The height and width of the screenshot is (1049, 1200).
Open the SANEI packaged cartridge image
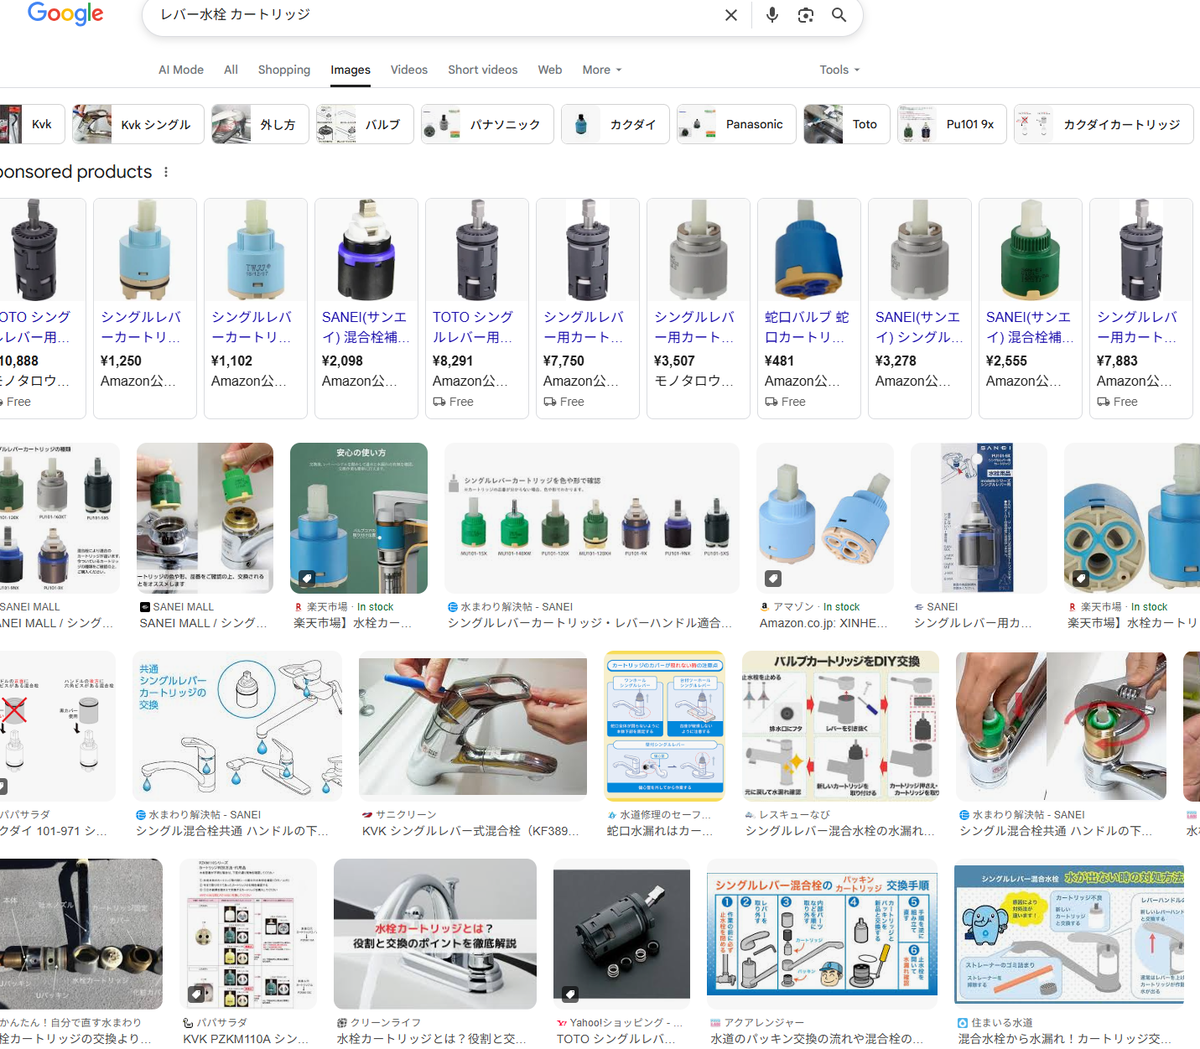click(979, 518)
